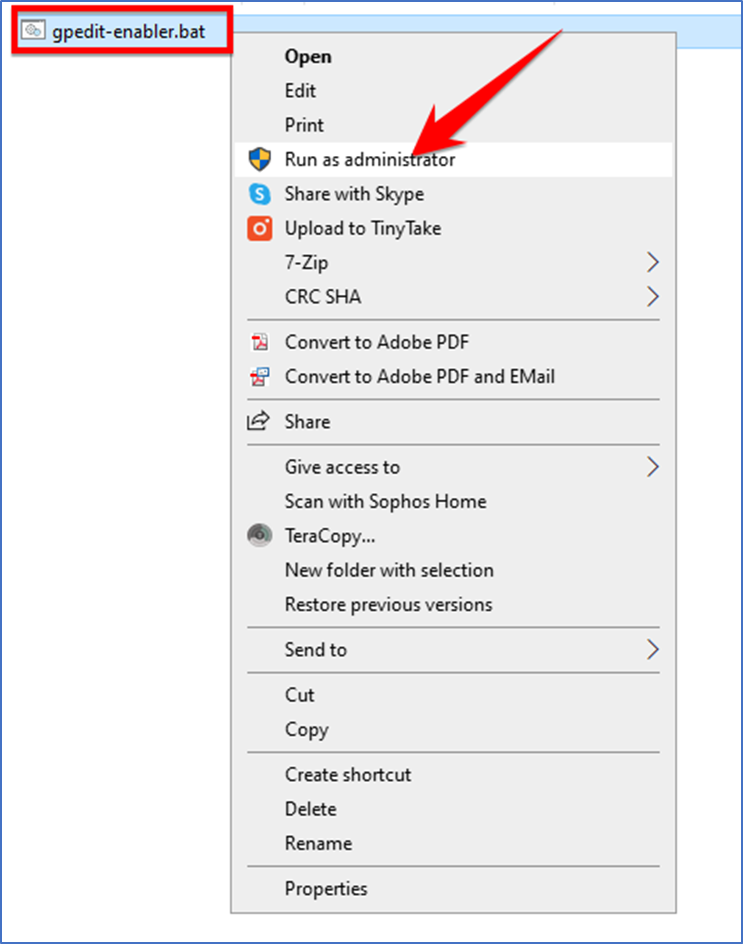
Task: Choose Restore previous versions
Action: pyautogui.click(x=388, y=604)
